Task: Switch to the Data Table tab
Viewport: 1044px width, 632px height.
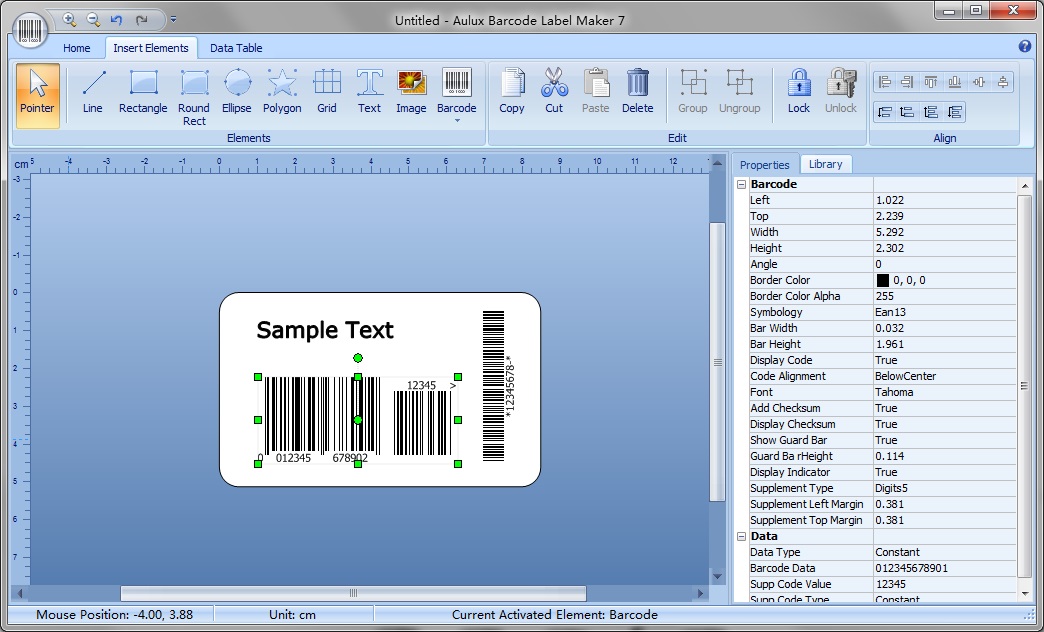Action: tap(236, 48)
